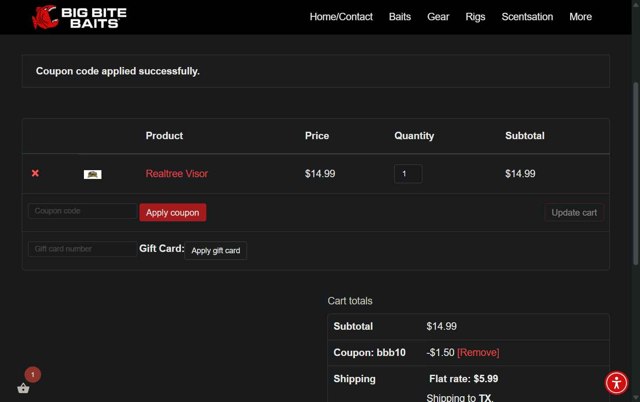Click the Apply coupon button
Image resolution: width=640 pixels, height=402 pixels.
(x=173, y=213)
